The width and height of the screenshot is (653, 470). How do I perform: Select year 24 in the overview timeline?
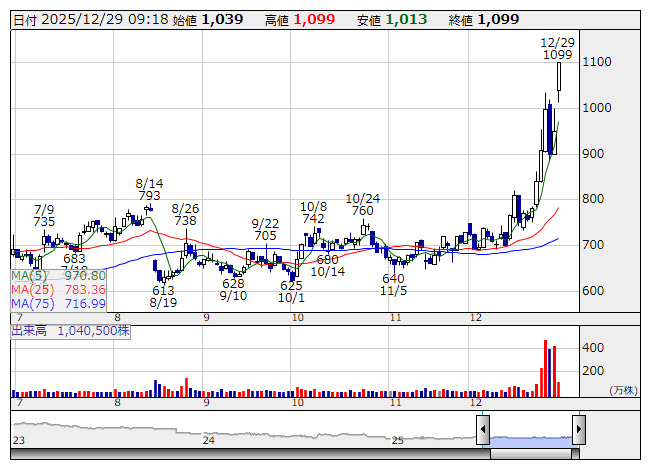click(x=208, y=440)
